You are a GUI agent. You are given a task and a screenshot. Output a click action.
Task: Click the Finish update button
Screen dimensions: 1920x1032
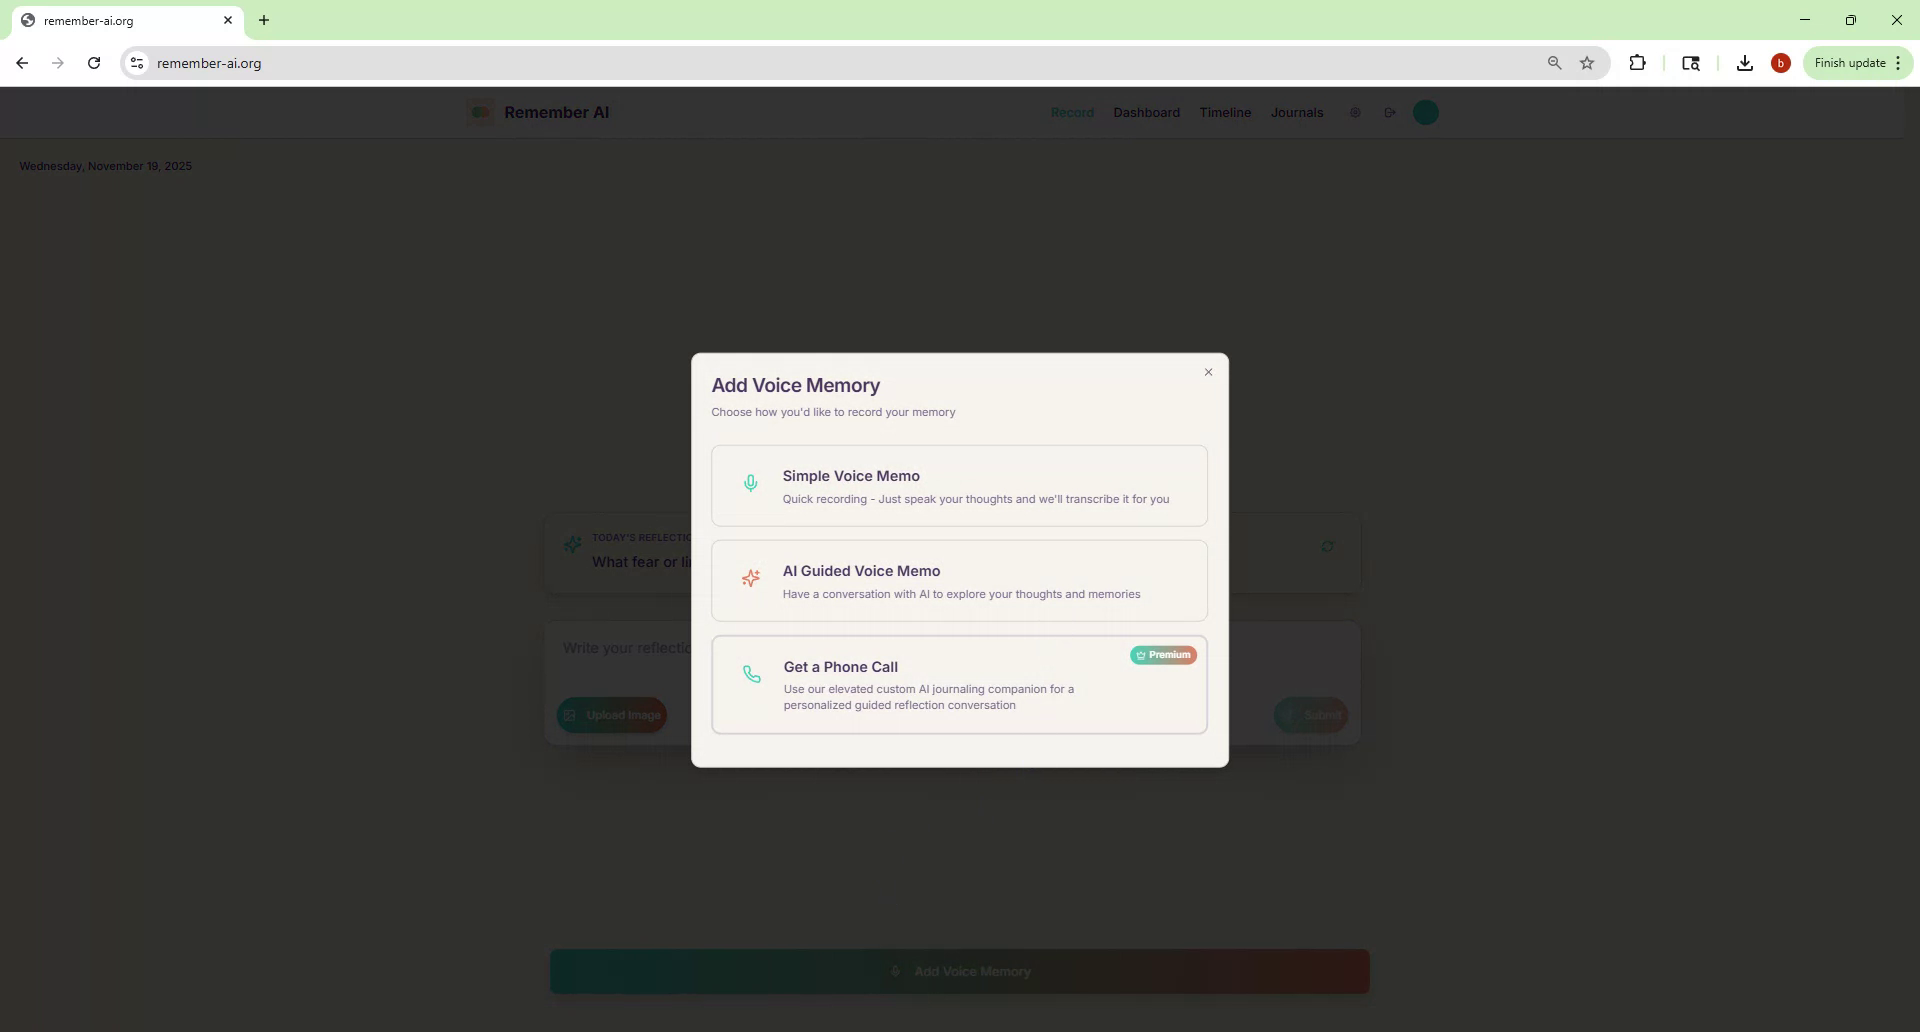coord(1847,63)
